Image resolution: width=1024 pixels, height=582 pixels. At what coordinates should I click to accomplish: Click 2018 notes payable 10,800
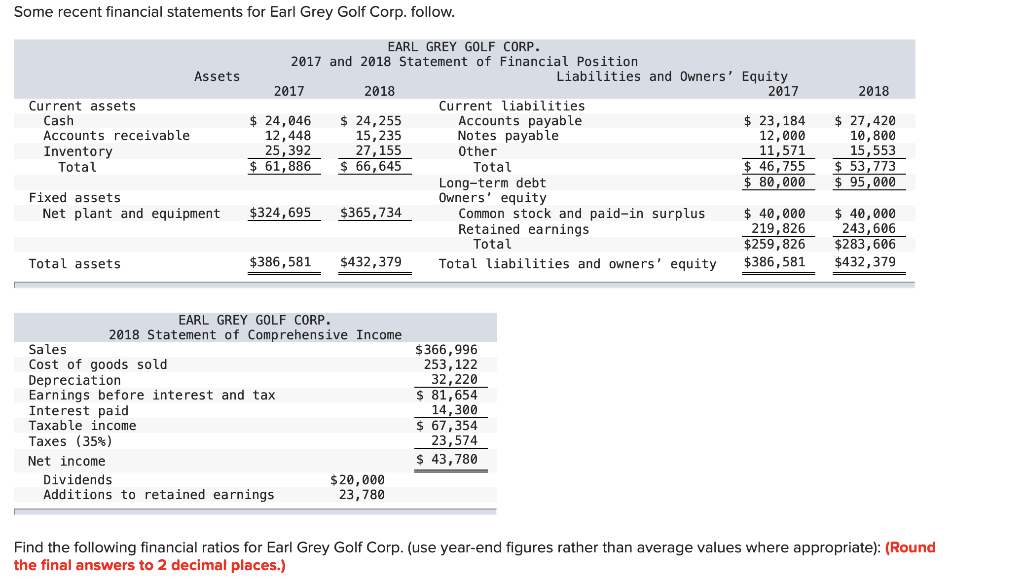(x=872, y=136)
